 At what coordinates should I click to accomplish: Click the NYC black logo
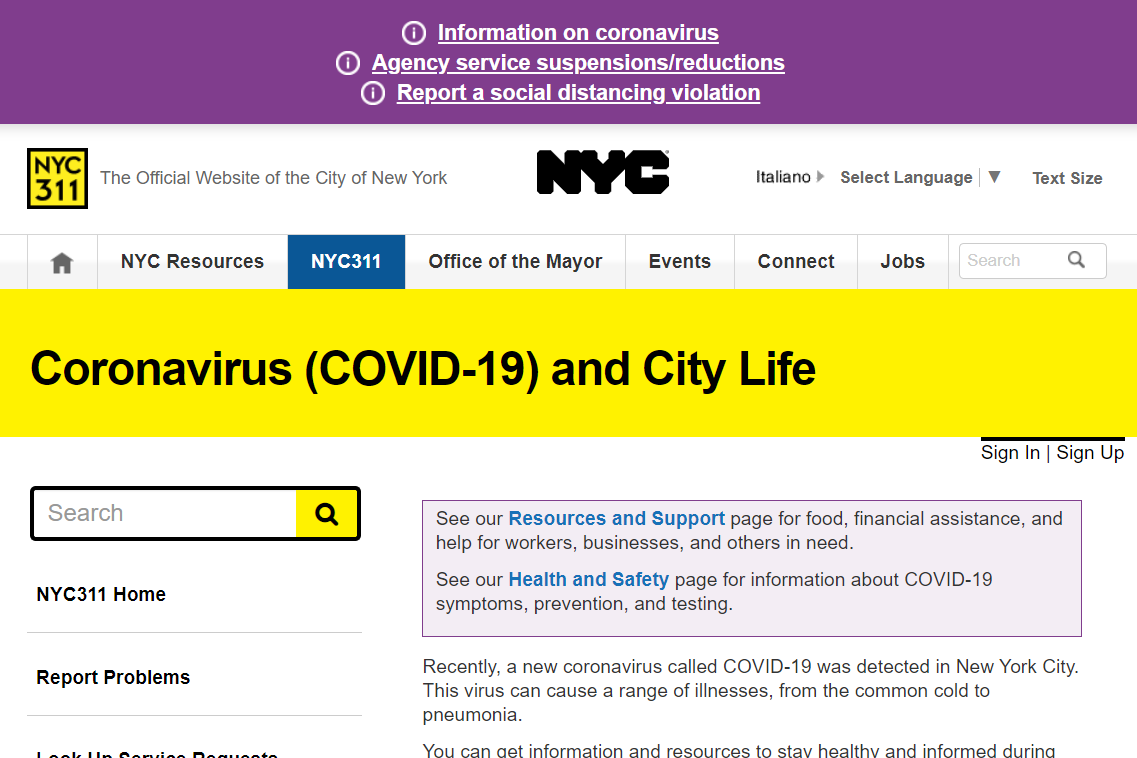(x=603, y=172)
